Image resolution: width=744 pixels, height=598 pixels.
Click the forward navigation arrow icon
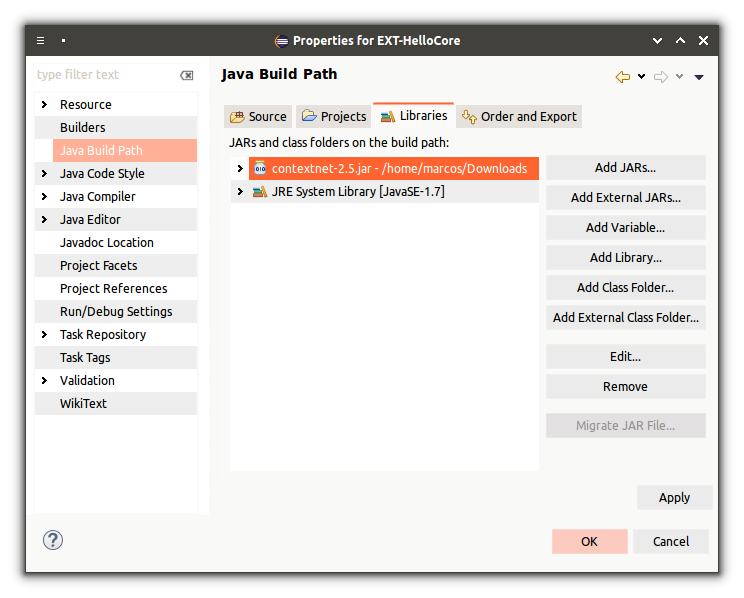click(x=661, y=77)
